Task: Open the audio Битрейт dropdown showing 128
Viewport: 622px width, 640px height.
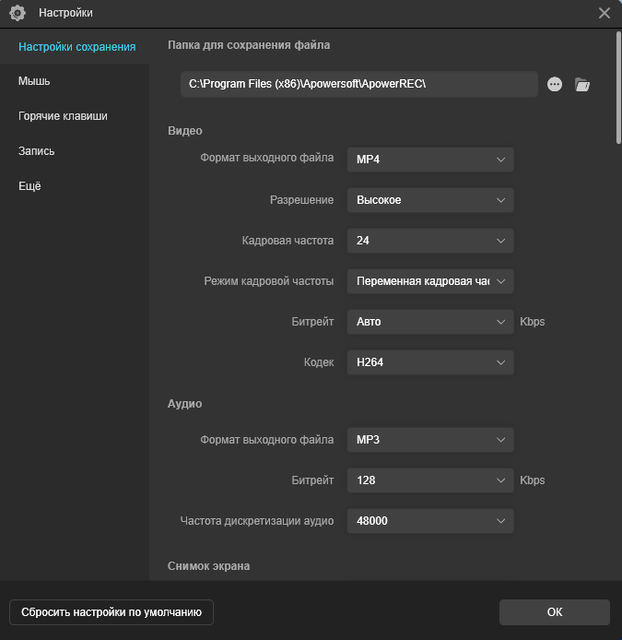Action: point(430,480)
